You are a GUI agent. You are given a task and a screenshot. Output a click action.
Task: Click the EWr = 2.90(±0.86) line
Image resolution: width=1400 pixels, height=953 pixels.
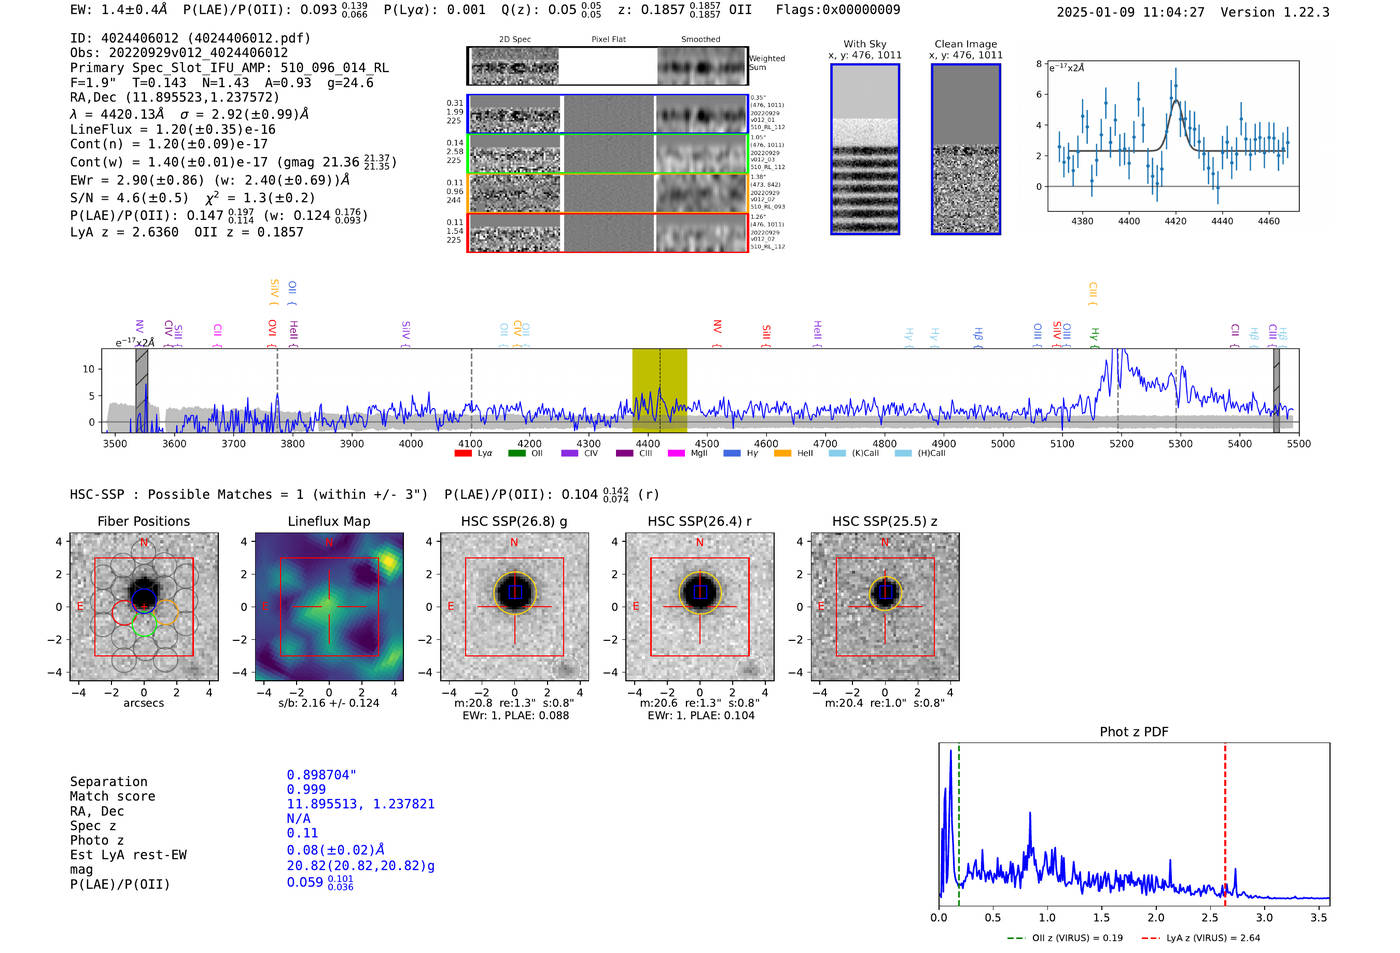[x=210, y=180]
